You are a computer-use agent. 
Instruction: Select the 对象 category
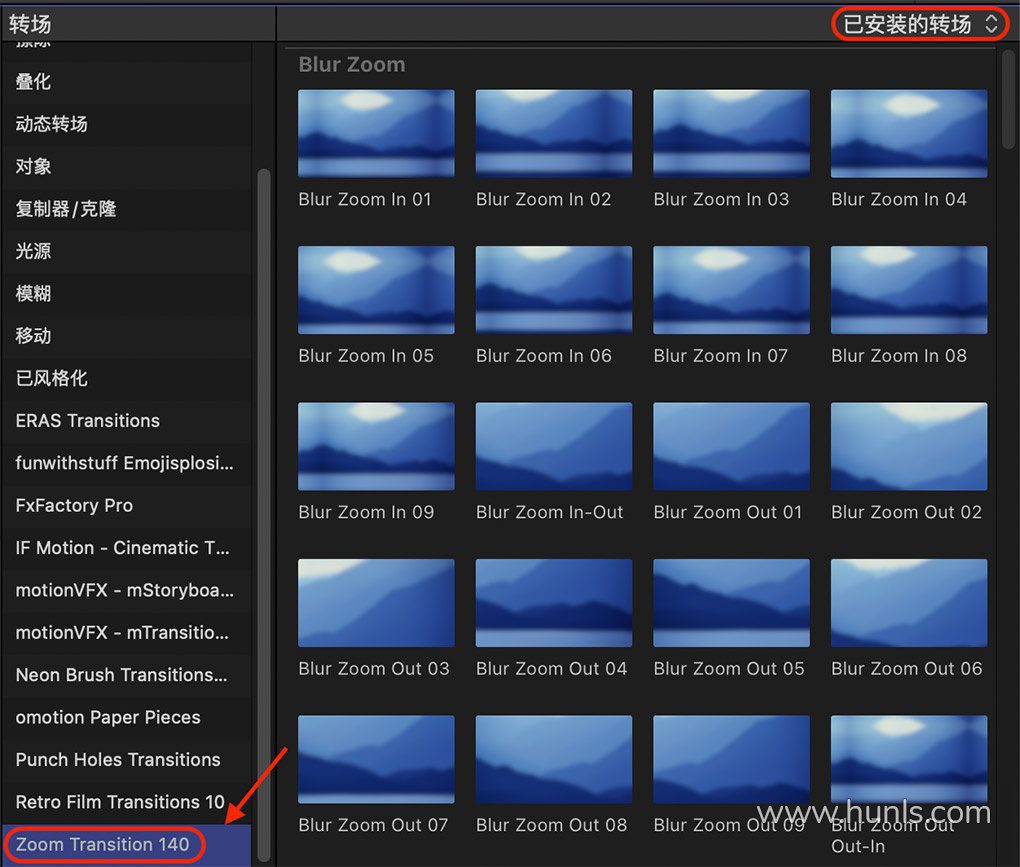[126, 167]
